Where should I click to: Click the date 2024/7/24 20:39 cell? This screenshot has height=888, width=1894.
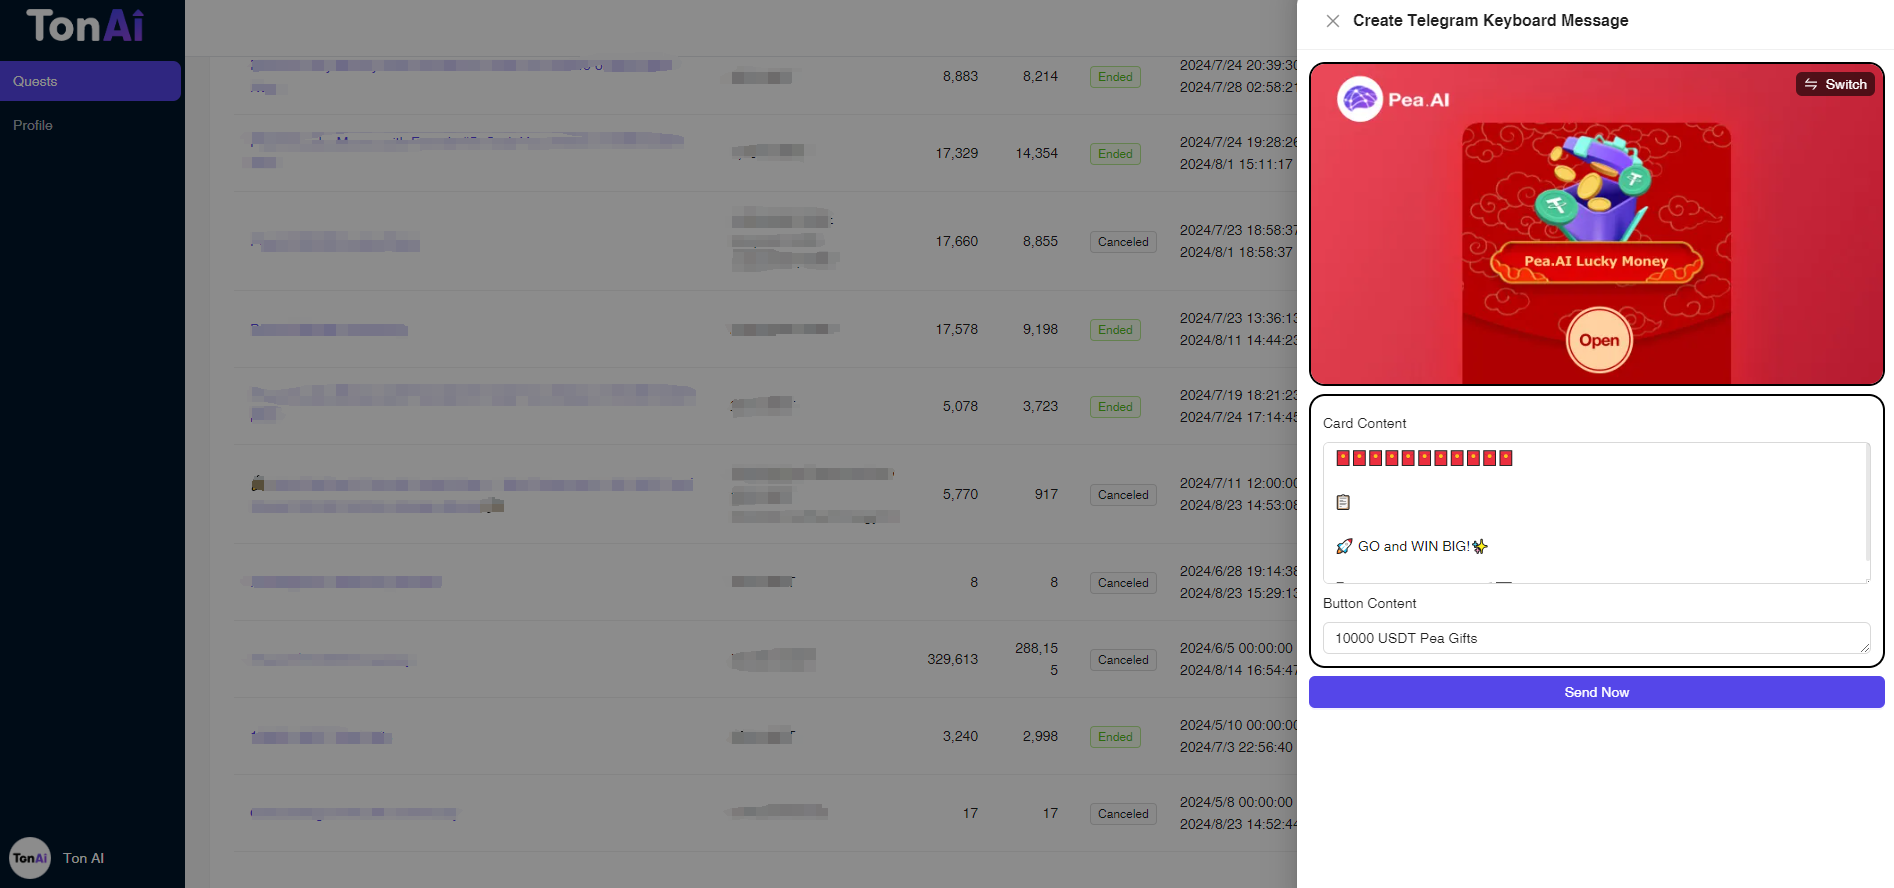click(x=1238, y=65)
